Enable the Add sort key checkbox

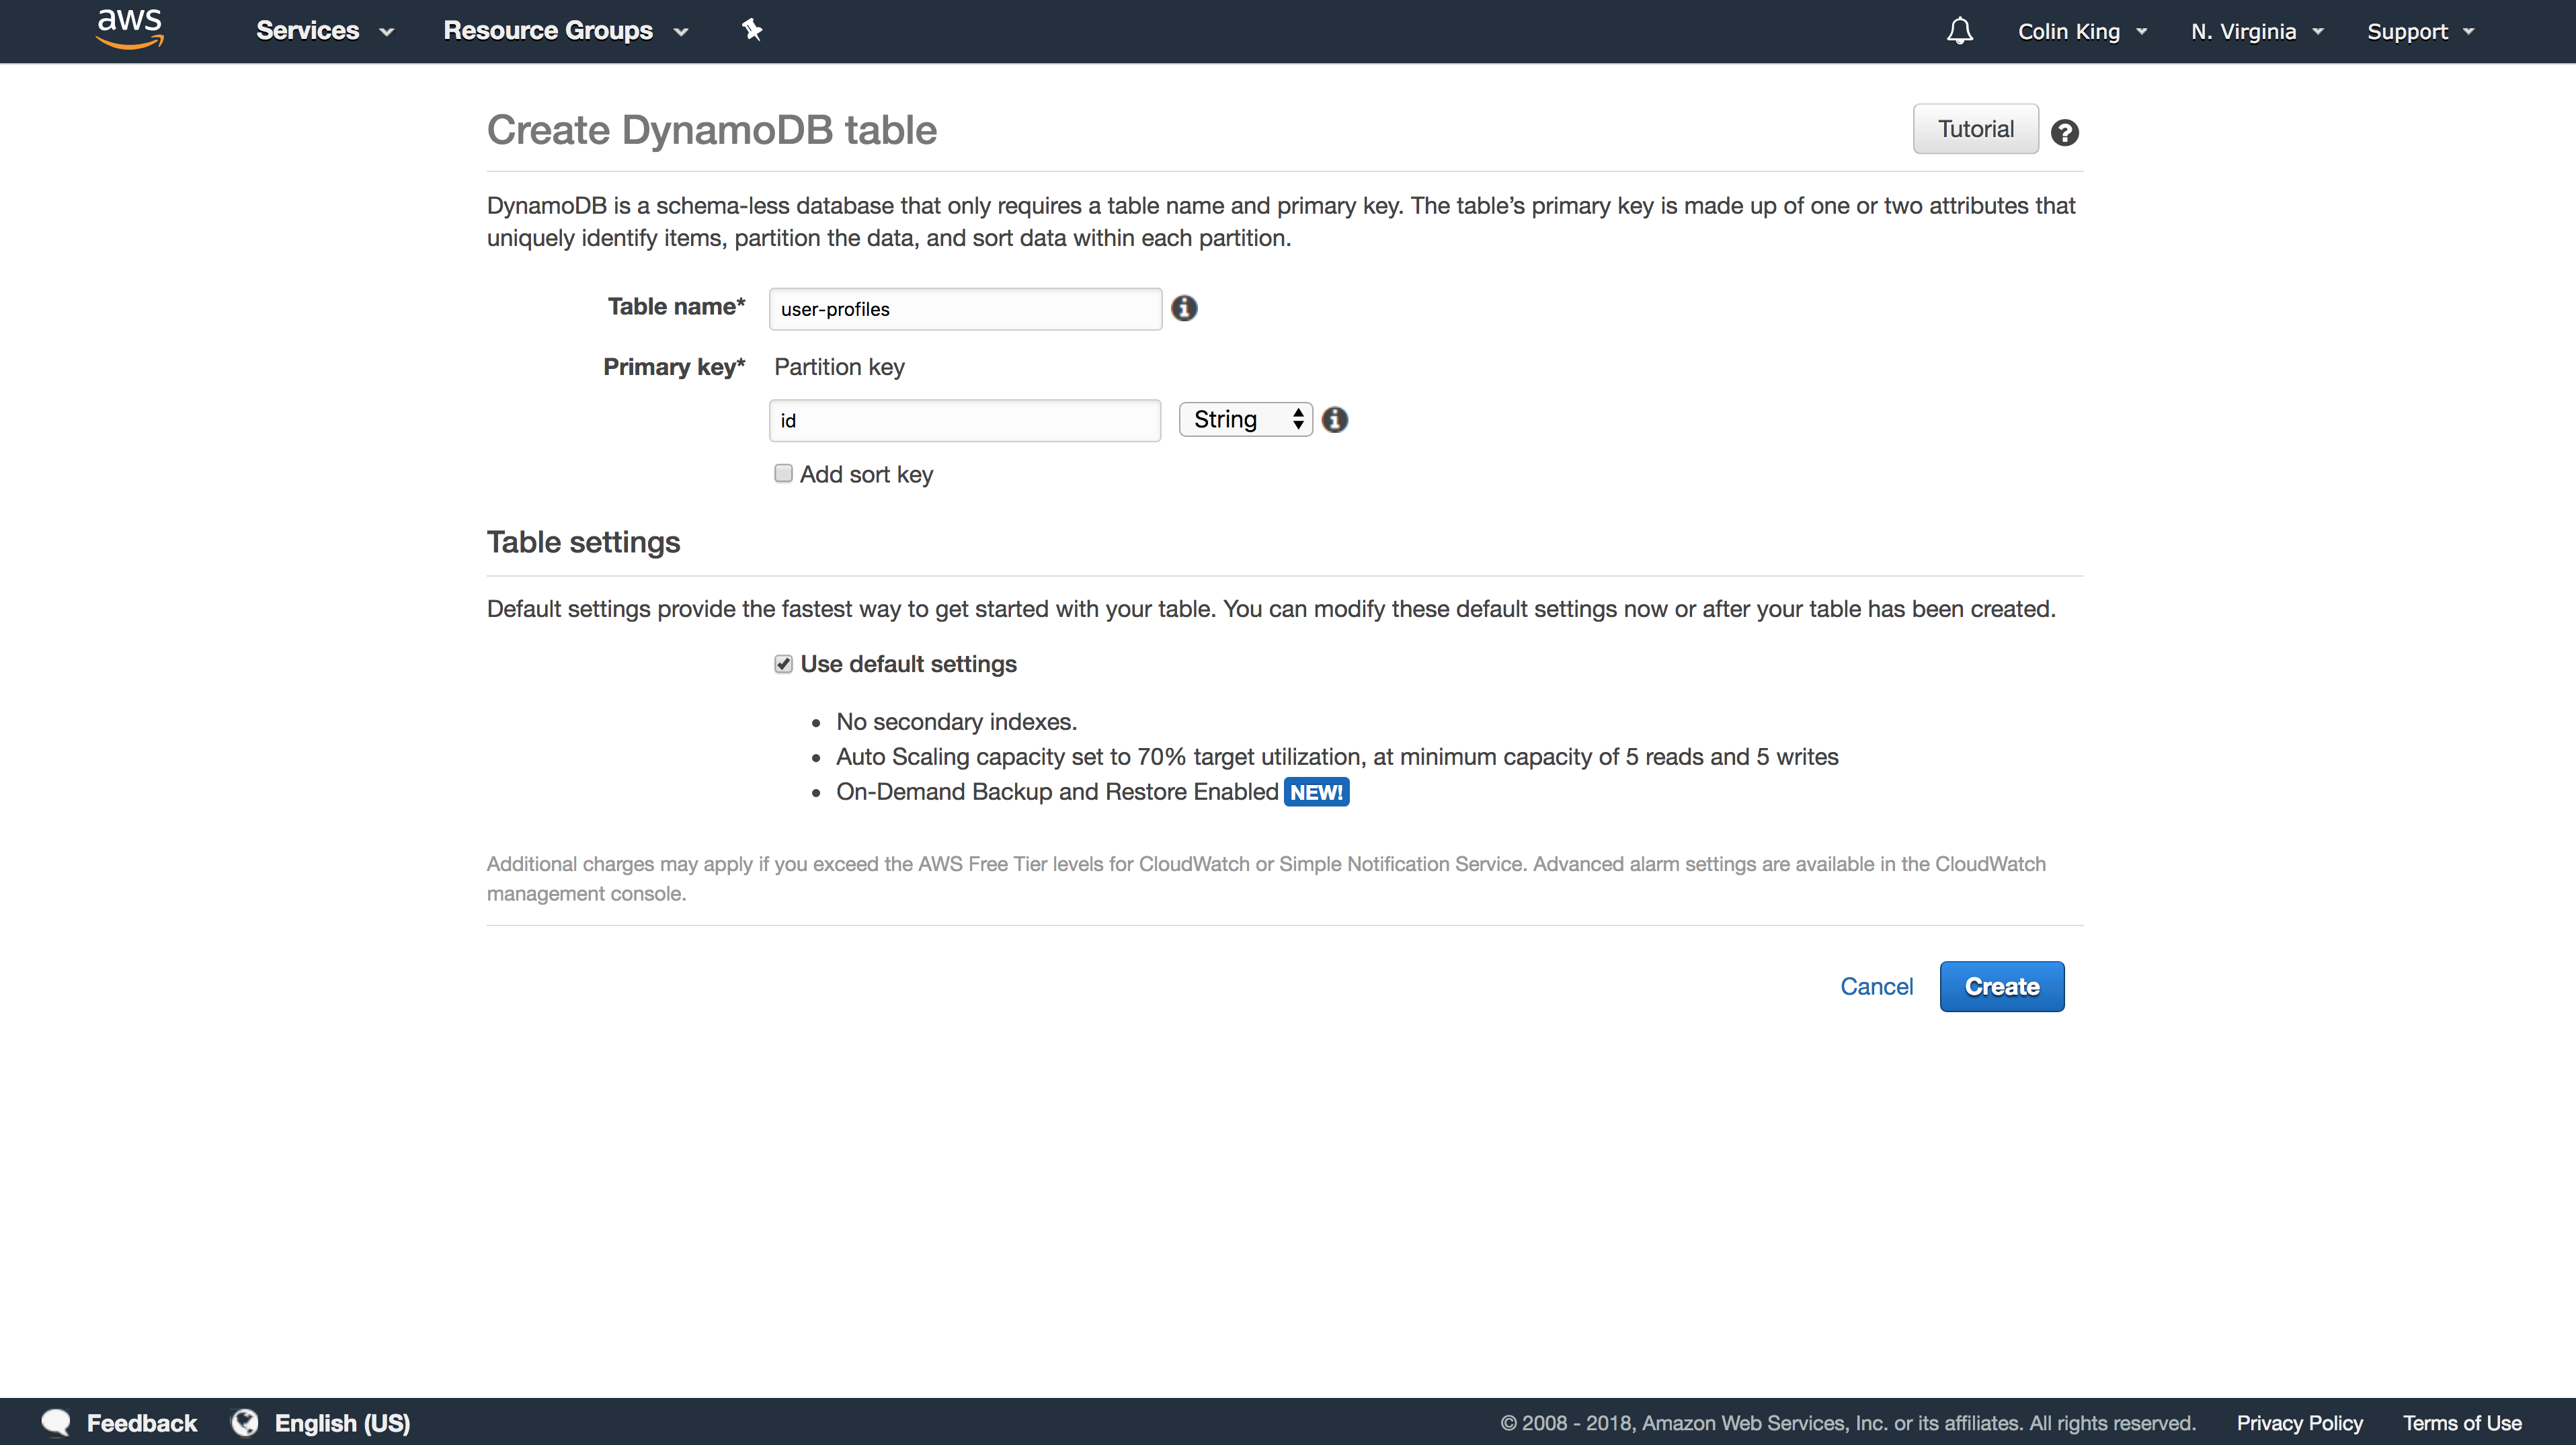(x=783, y=474)
